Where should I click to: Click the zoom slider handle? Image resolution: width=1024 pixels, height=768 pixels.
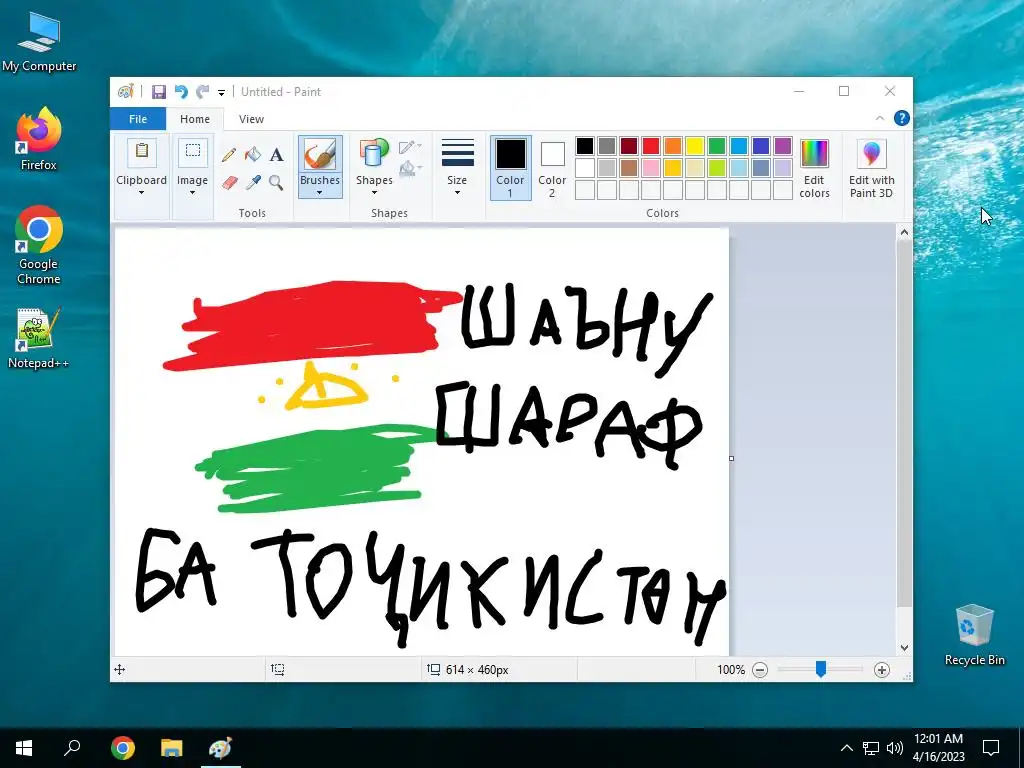pos(821,669)
